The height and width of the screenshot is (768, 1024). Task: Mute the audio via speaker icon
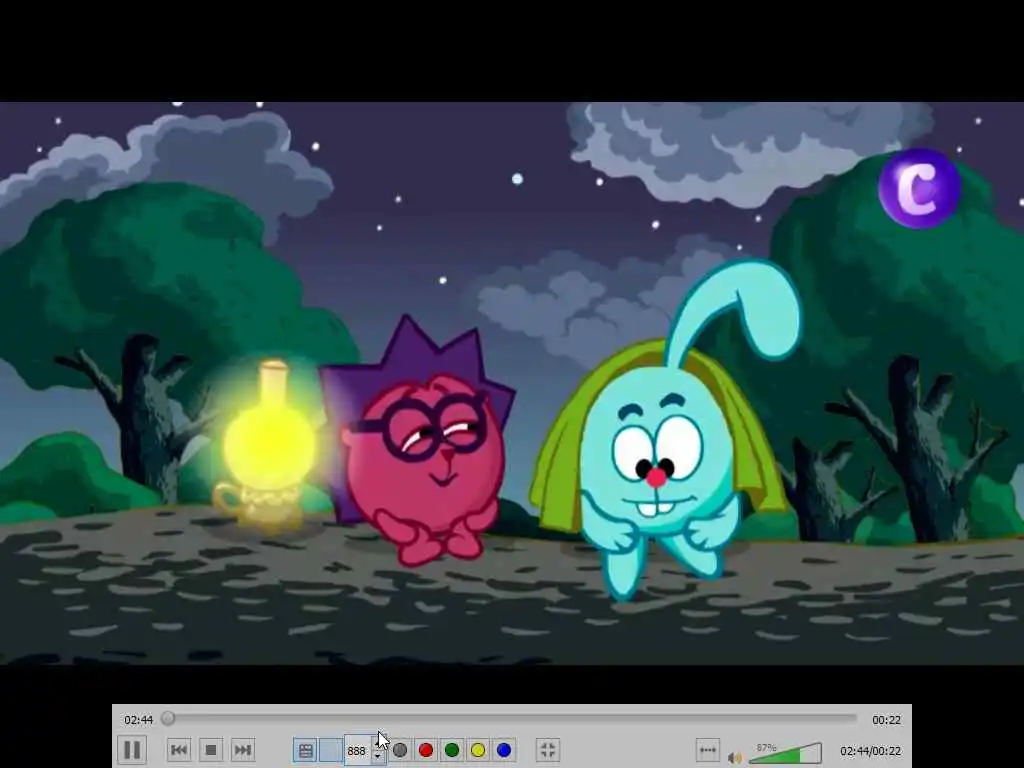(735, 758)
